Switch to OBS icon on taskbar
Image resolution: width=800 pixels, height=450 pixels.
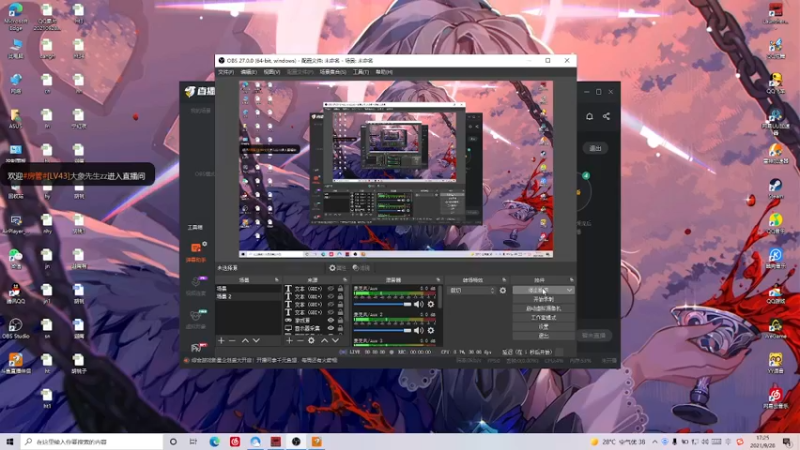(x=296, y=442)
